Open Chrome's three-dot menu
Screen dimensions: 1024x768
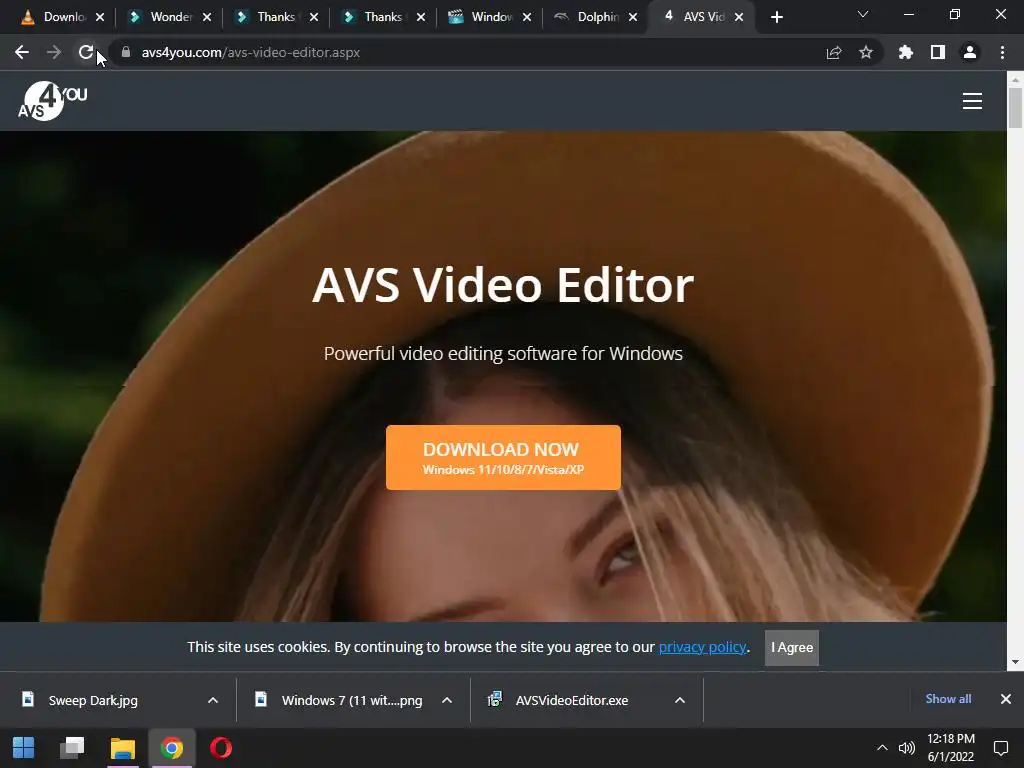1002,52
